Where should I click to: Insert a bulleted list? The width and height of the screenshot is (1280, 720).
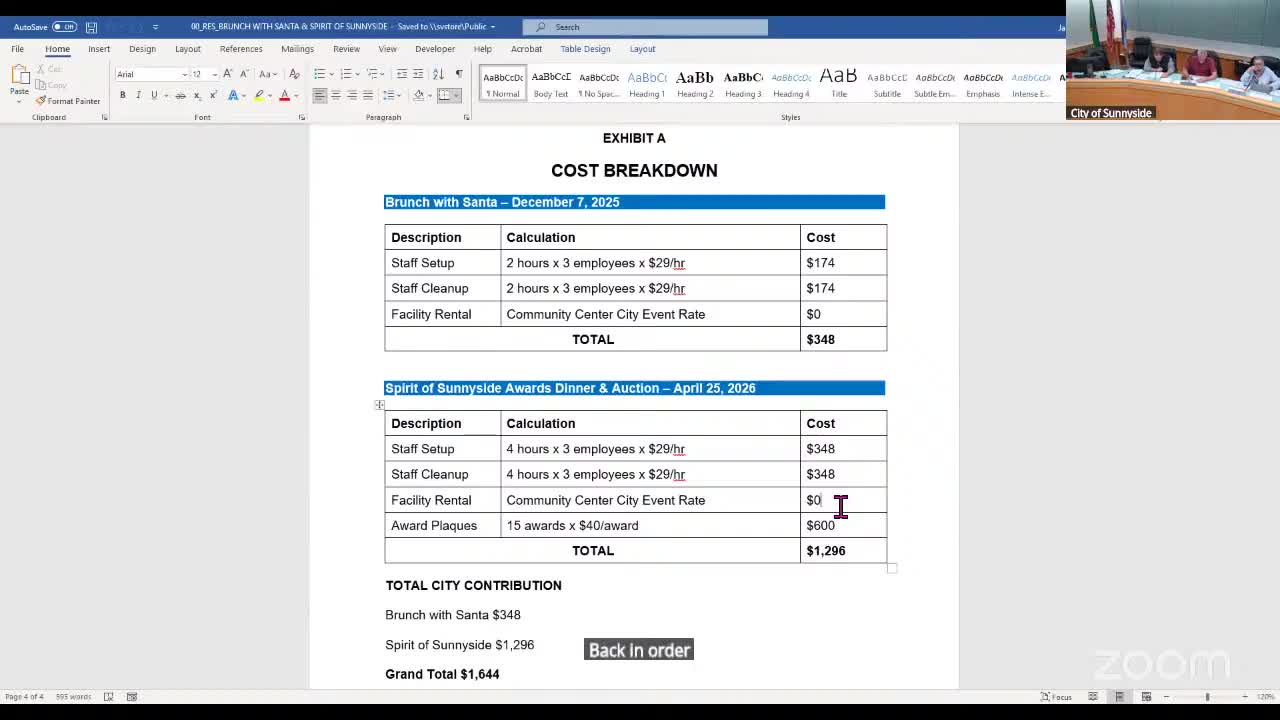[x=319, y=74]
